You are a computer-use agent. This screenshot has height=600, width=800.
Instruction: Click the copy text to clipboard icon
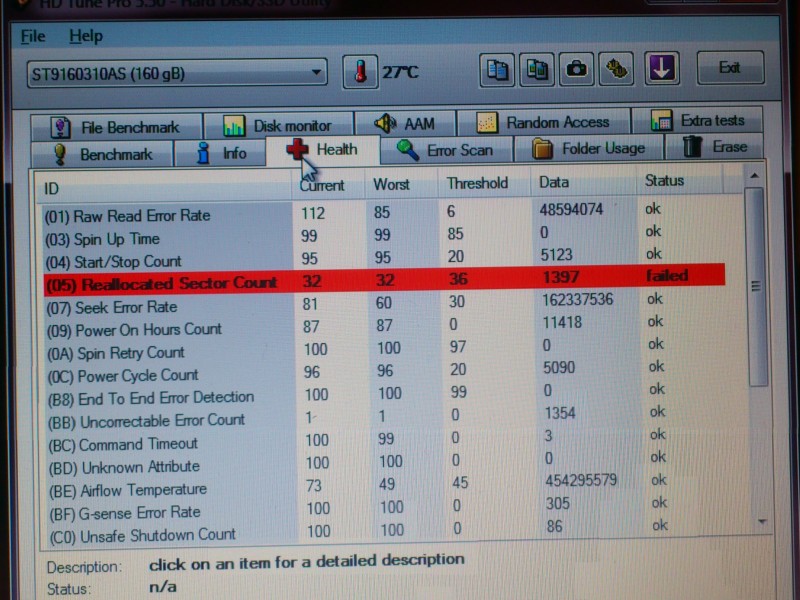point(497,69)
